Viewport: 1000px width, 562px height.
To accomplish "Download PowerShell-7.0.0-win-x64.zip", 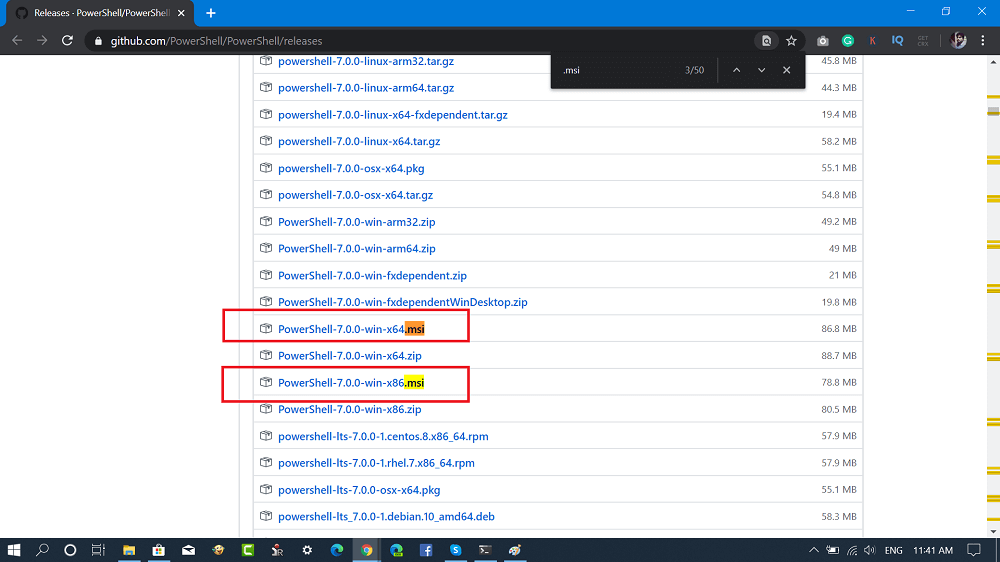I will click(x=349, y=356).
